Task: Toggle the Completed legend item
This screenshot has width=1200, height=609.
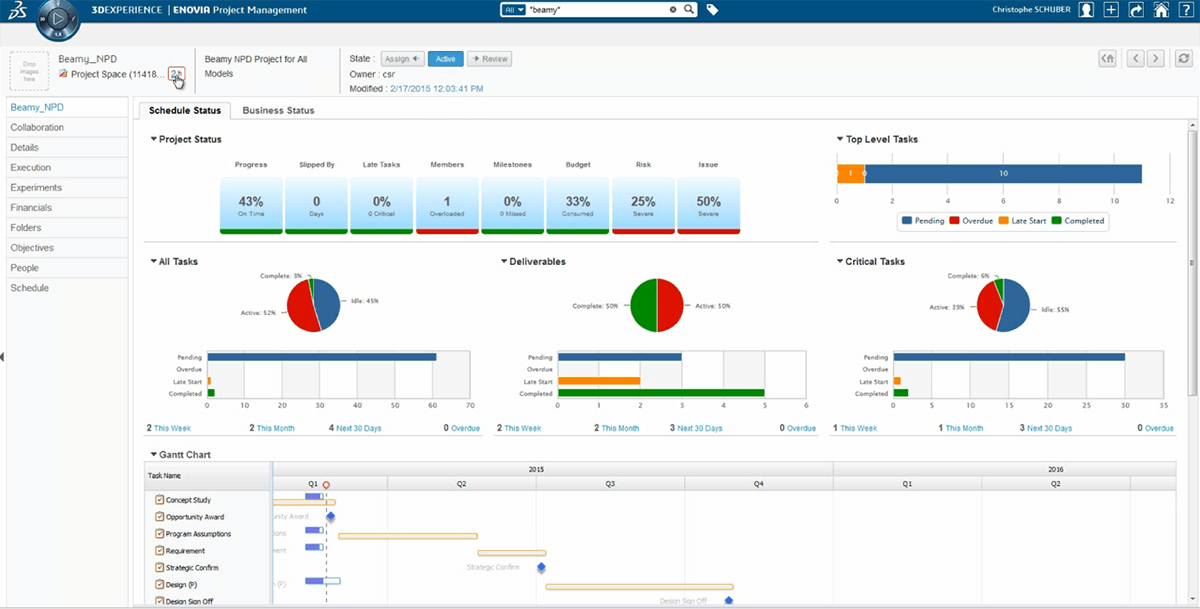Action: point(1078,221)
